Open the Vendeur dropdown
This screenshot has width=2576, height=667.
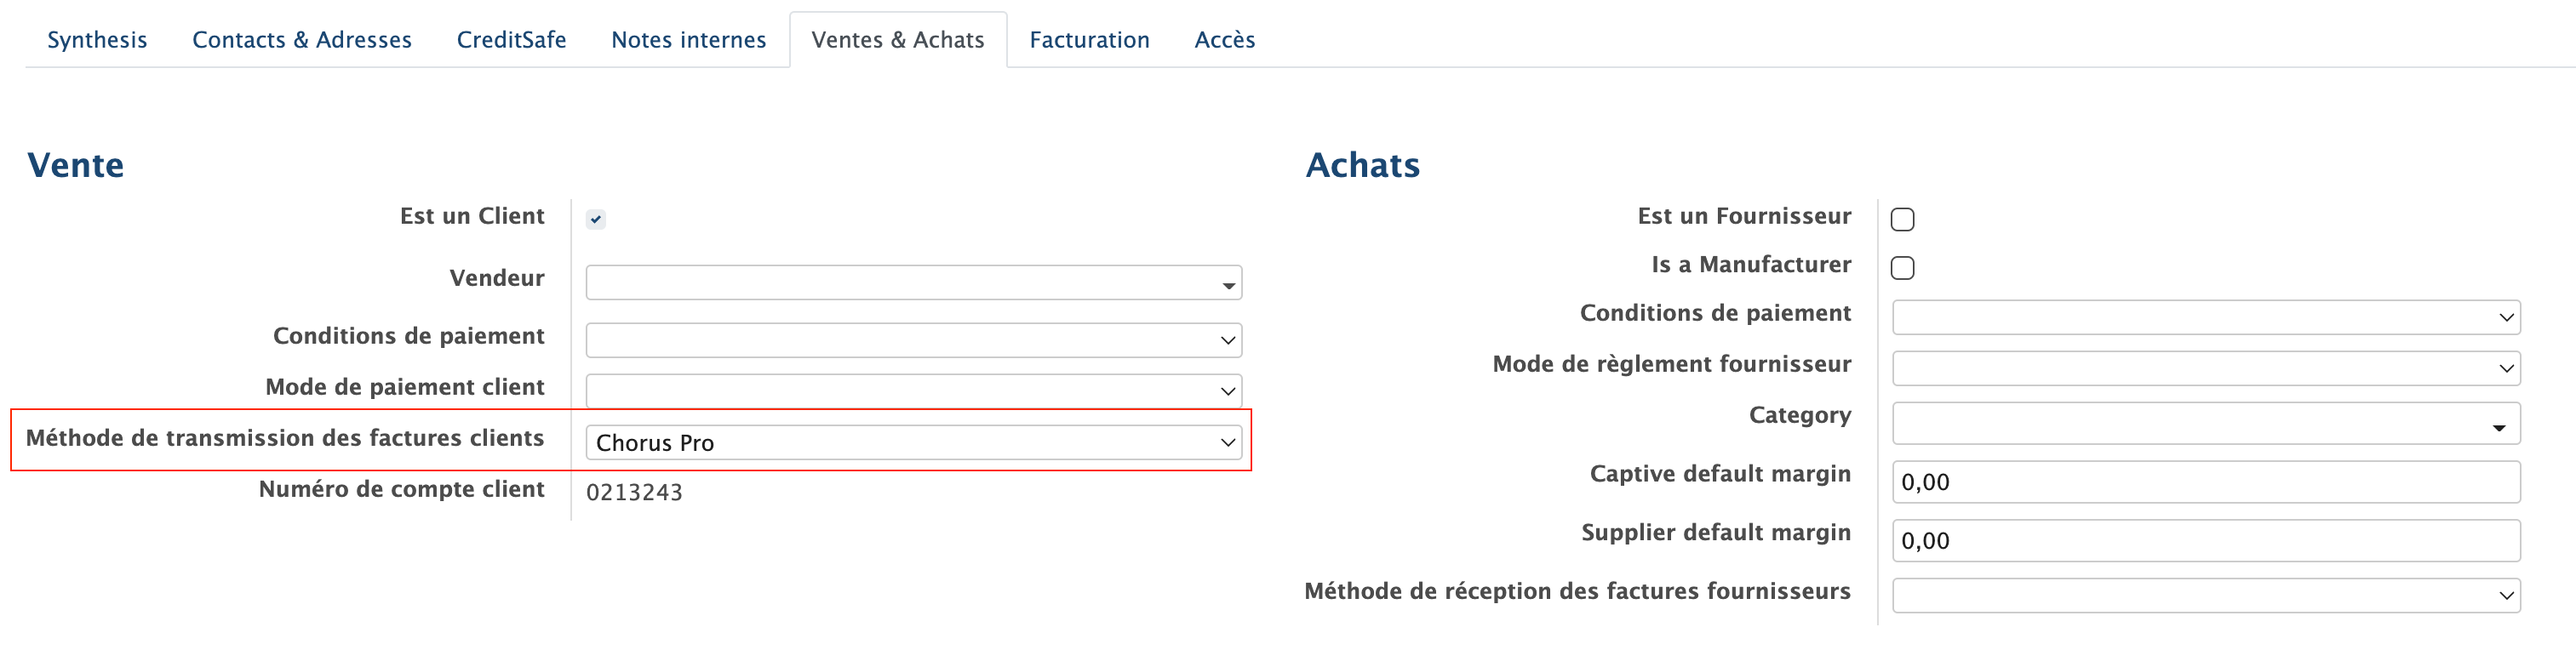click(913, 283)
